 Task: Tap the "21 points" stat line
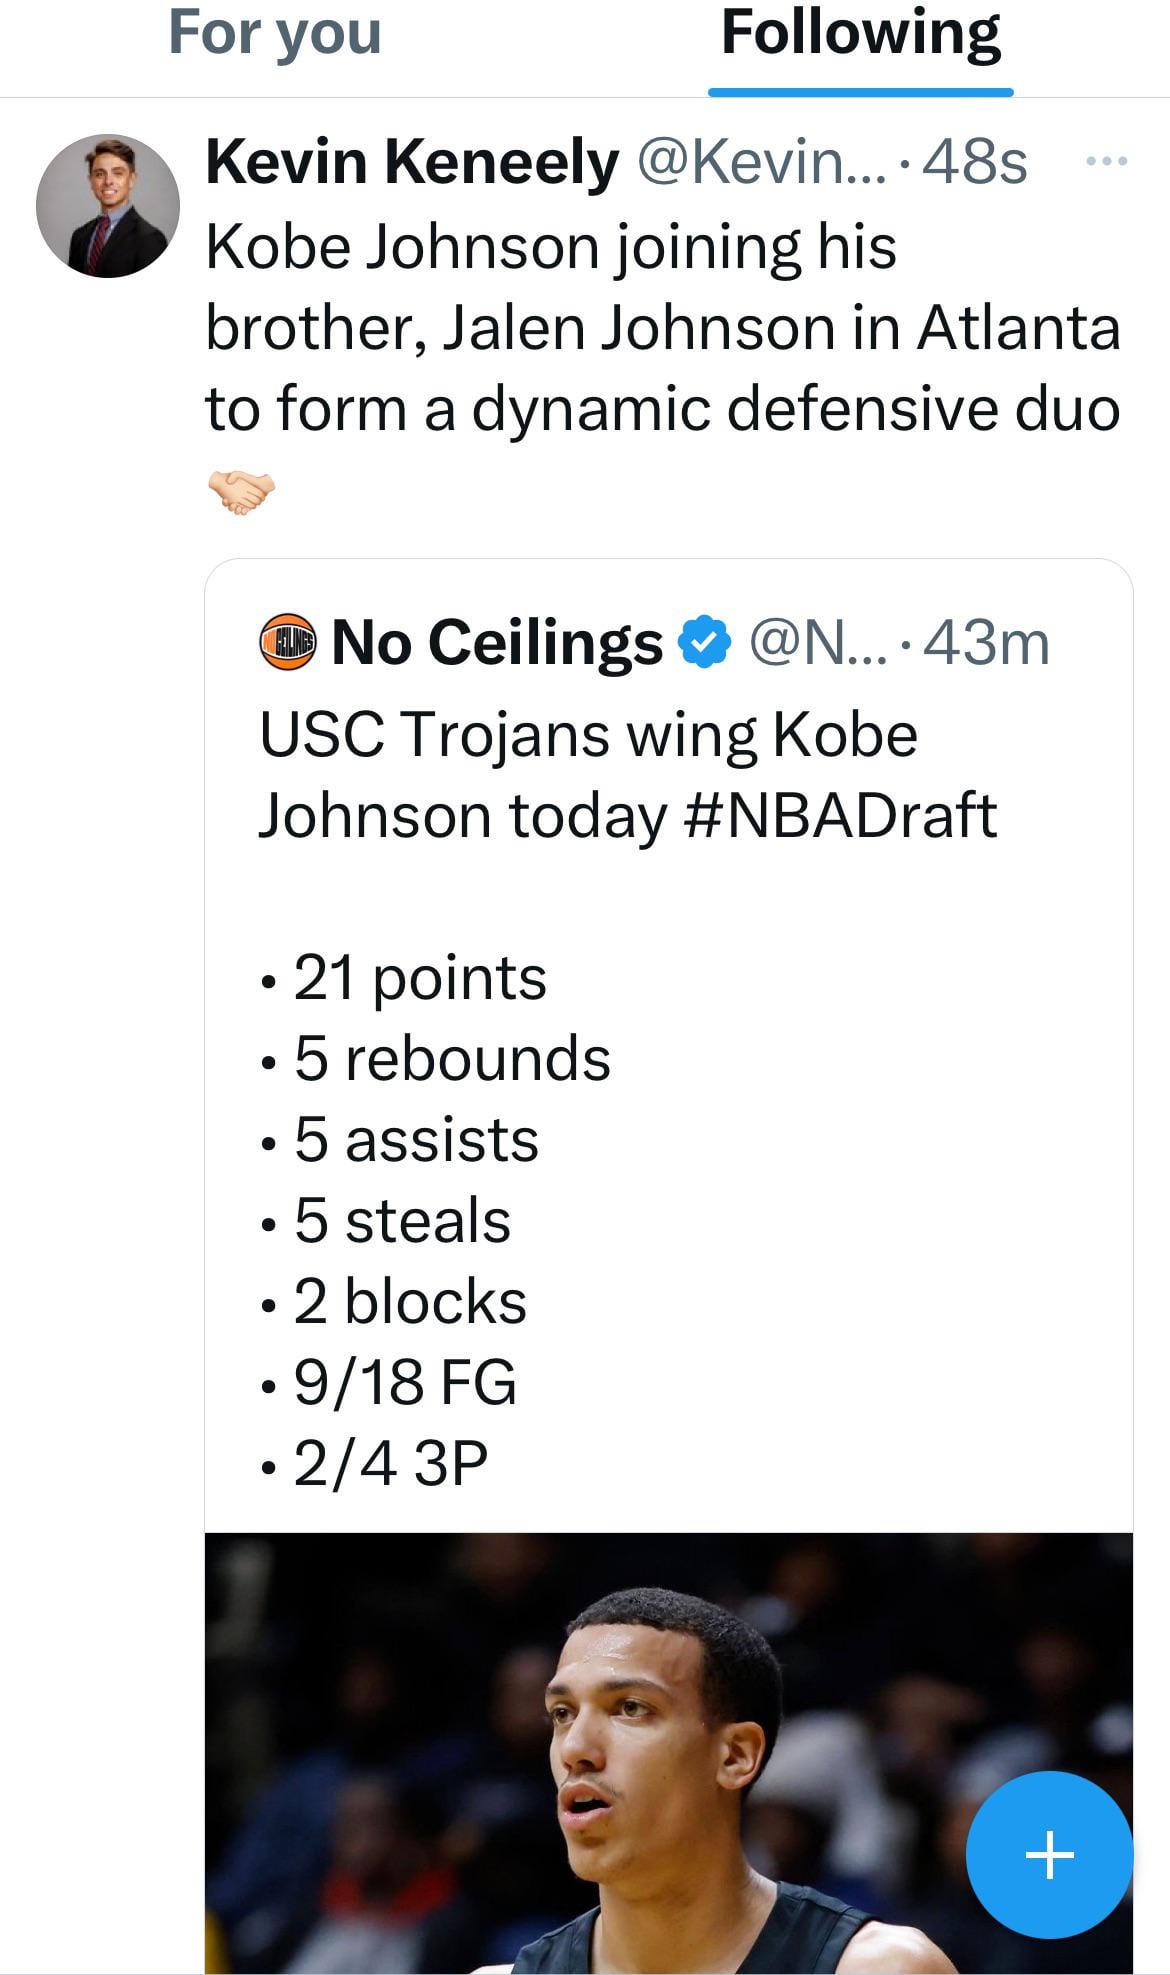(x=419, y=978)
